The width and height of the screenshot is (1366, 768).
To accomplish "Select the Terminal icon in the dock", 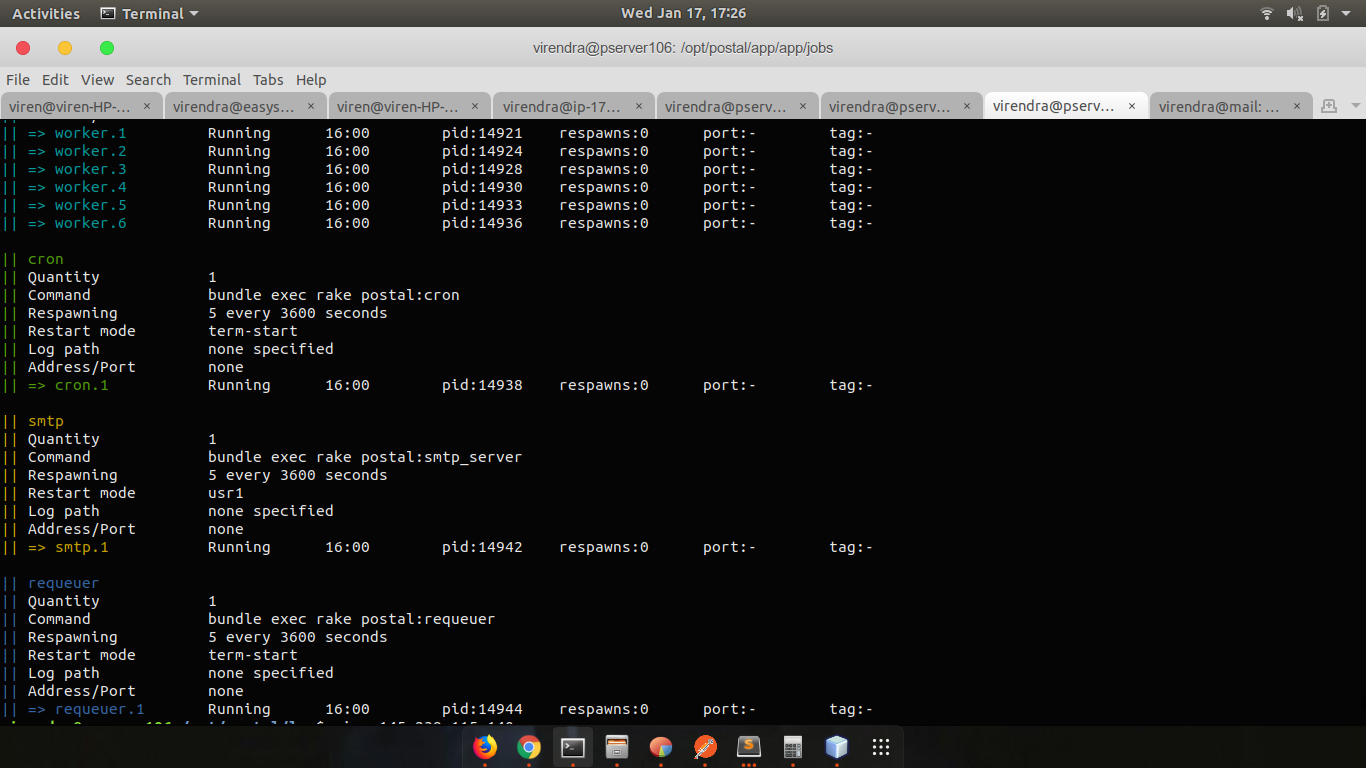I will coord(572,747).
